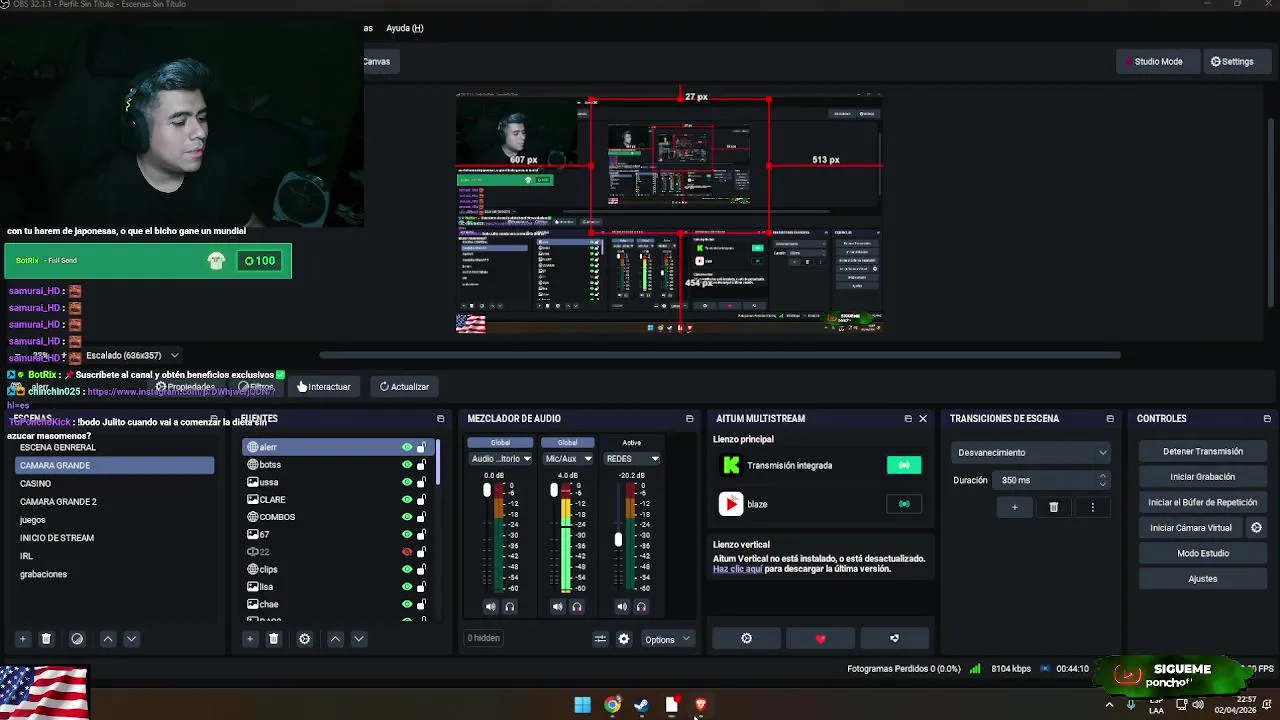1280x720 pixels.
Task: Click REDES volume fader handle
Action: [x=618, y=540]
